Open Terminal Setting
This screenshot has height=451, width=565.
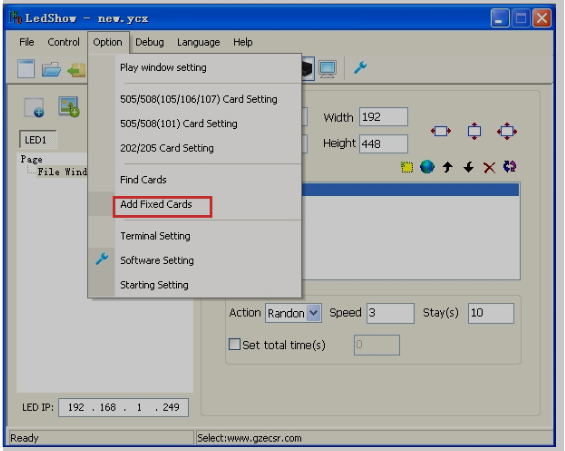click(x=195, y=236)
